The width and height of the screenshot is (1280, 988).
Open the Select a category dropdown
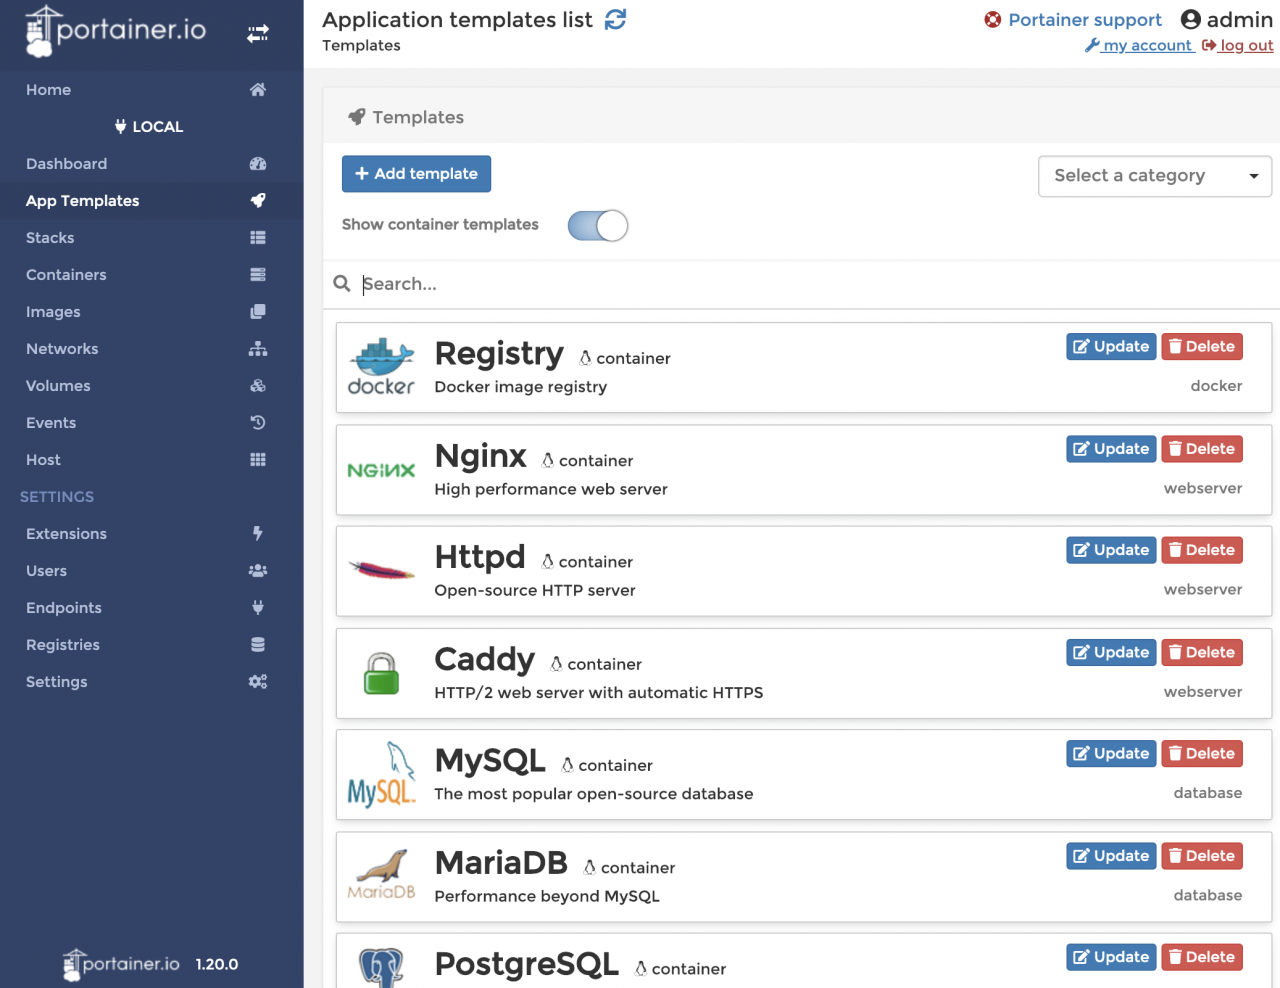pyautogui.click(x=1155, y=176)
